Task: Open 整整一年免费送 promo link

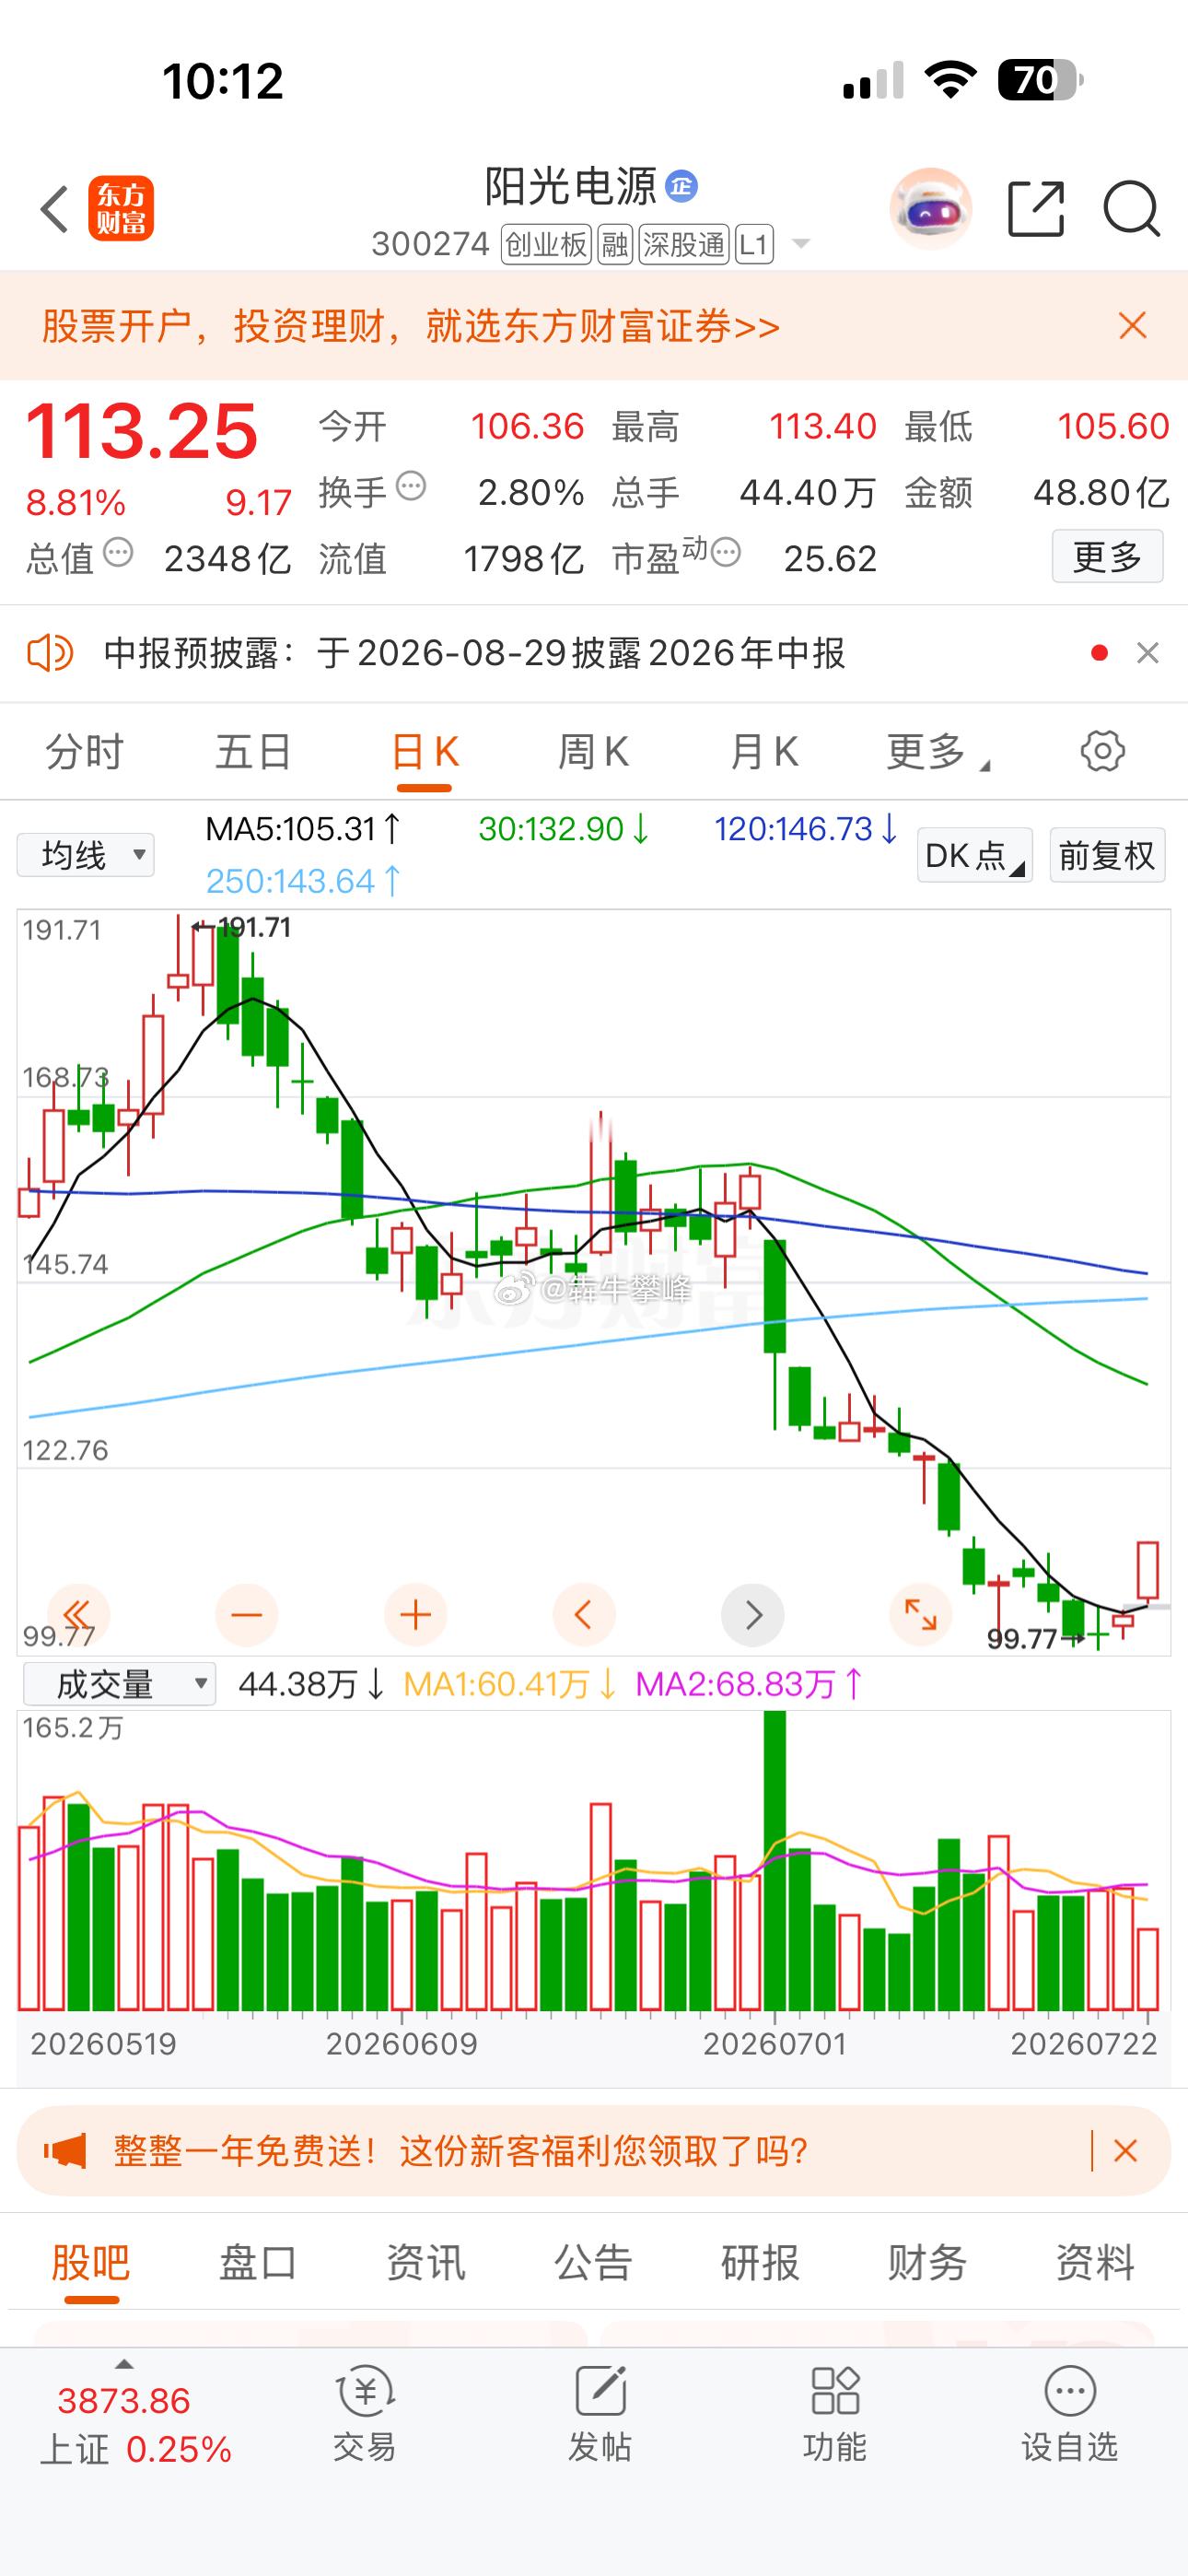Action: (460, 2150)
